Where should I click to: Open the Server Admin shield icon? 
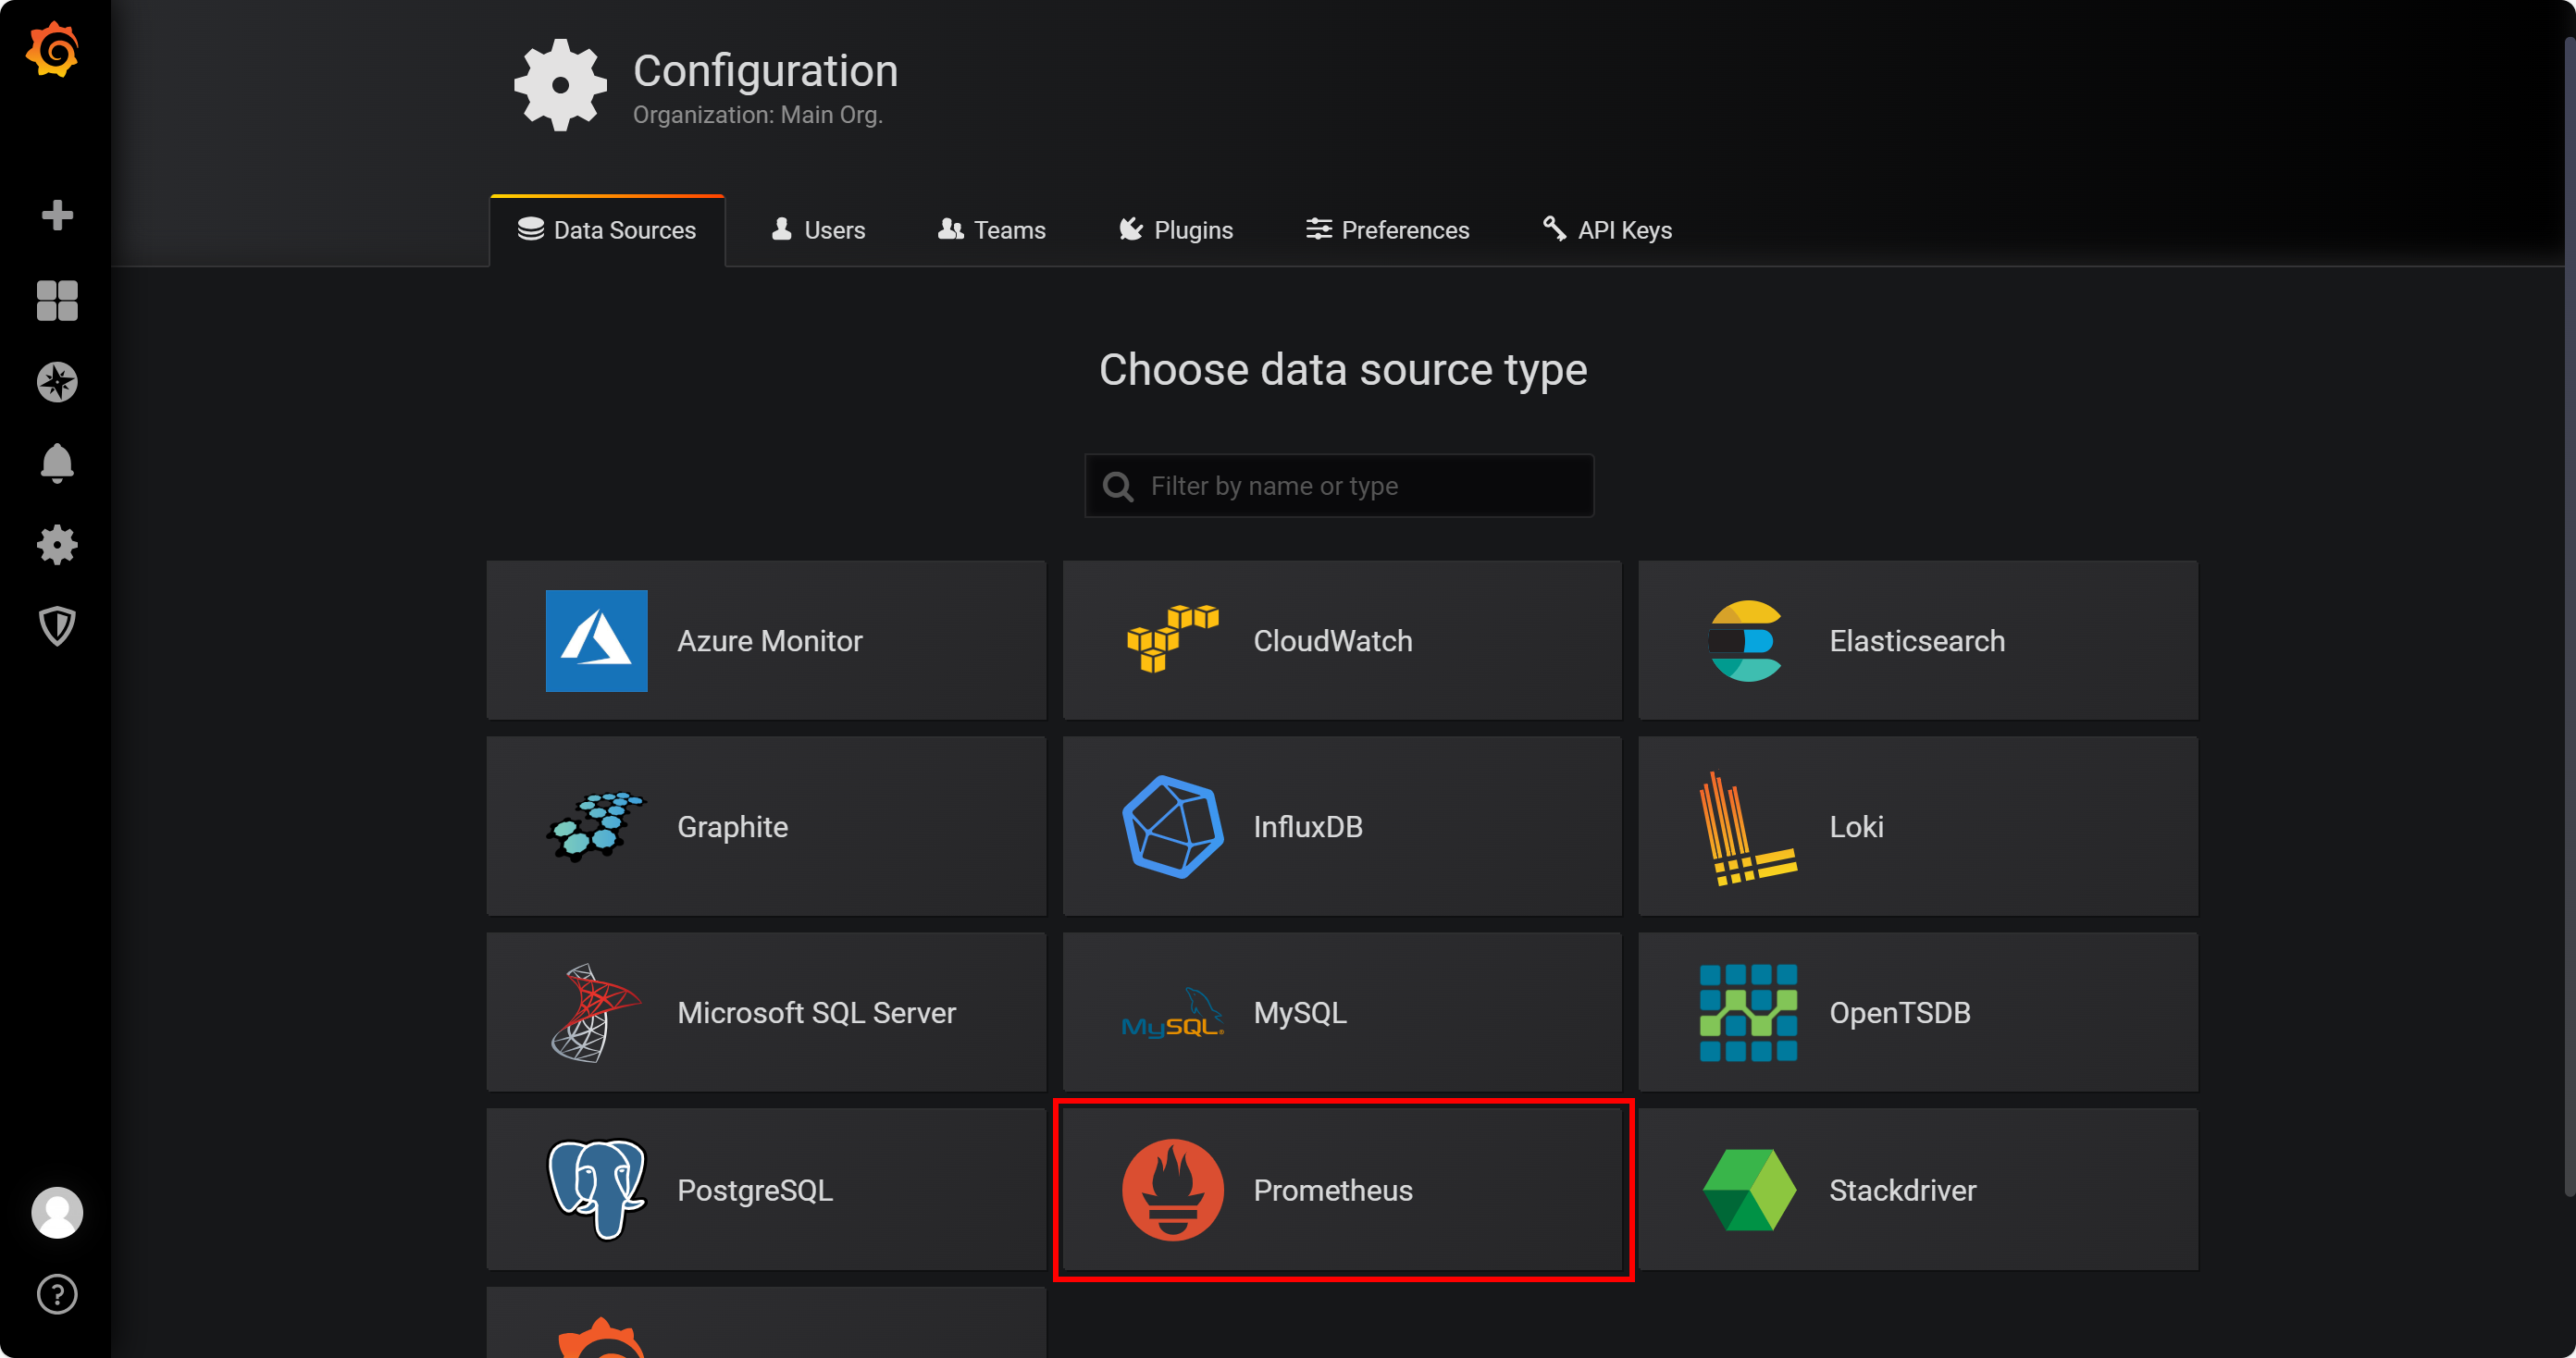pyautogui.click(x=57, y=627)
